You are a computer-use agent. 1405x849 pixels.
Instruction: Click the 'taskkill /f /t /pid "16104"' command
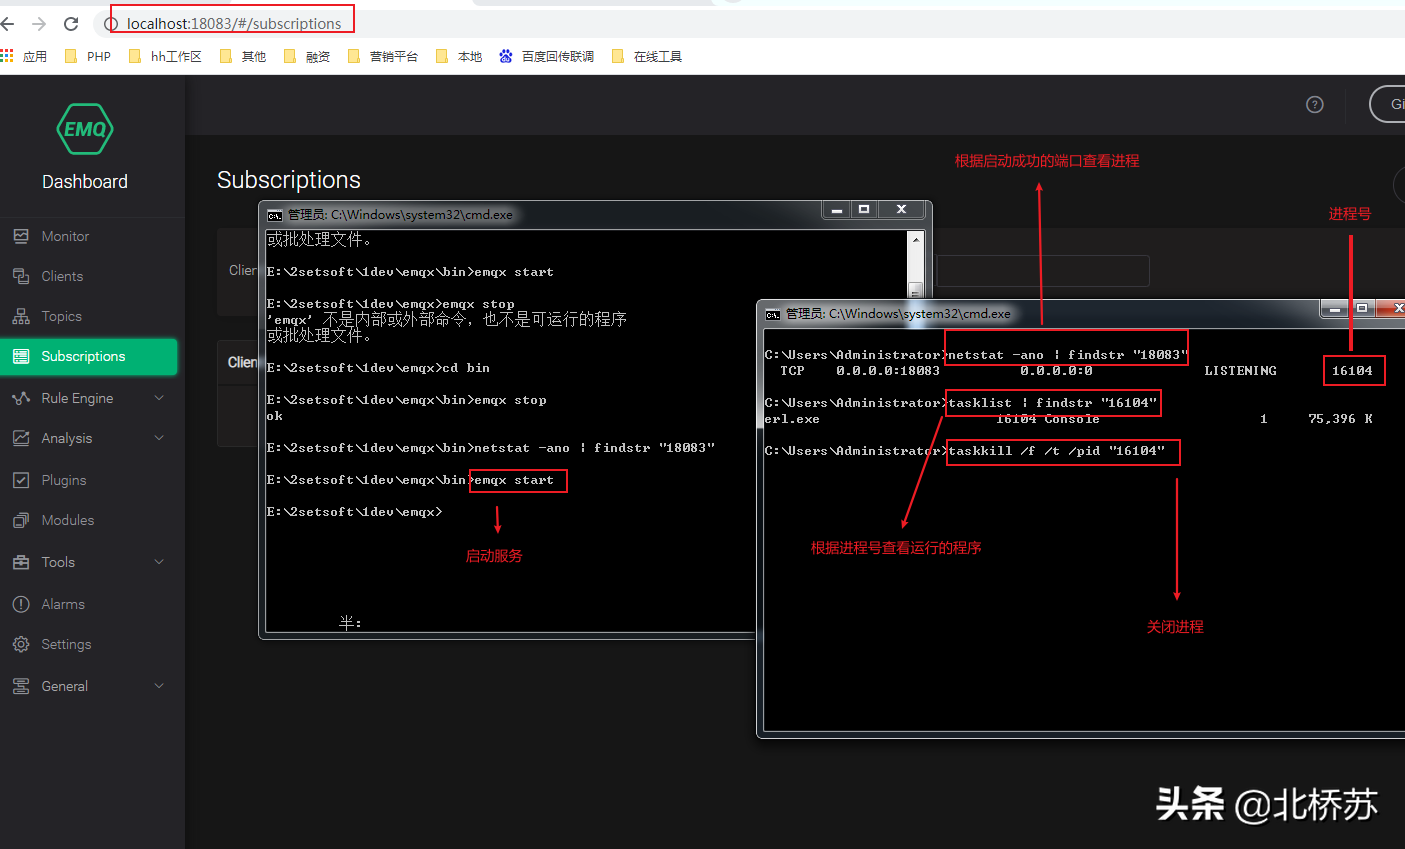pyautogui.click(x=1057, y=451)
